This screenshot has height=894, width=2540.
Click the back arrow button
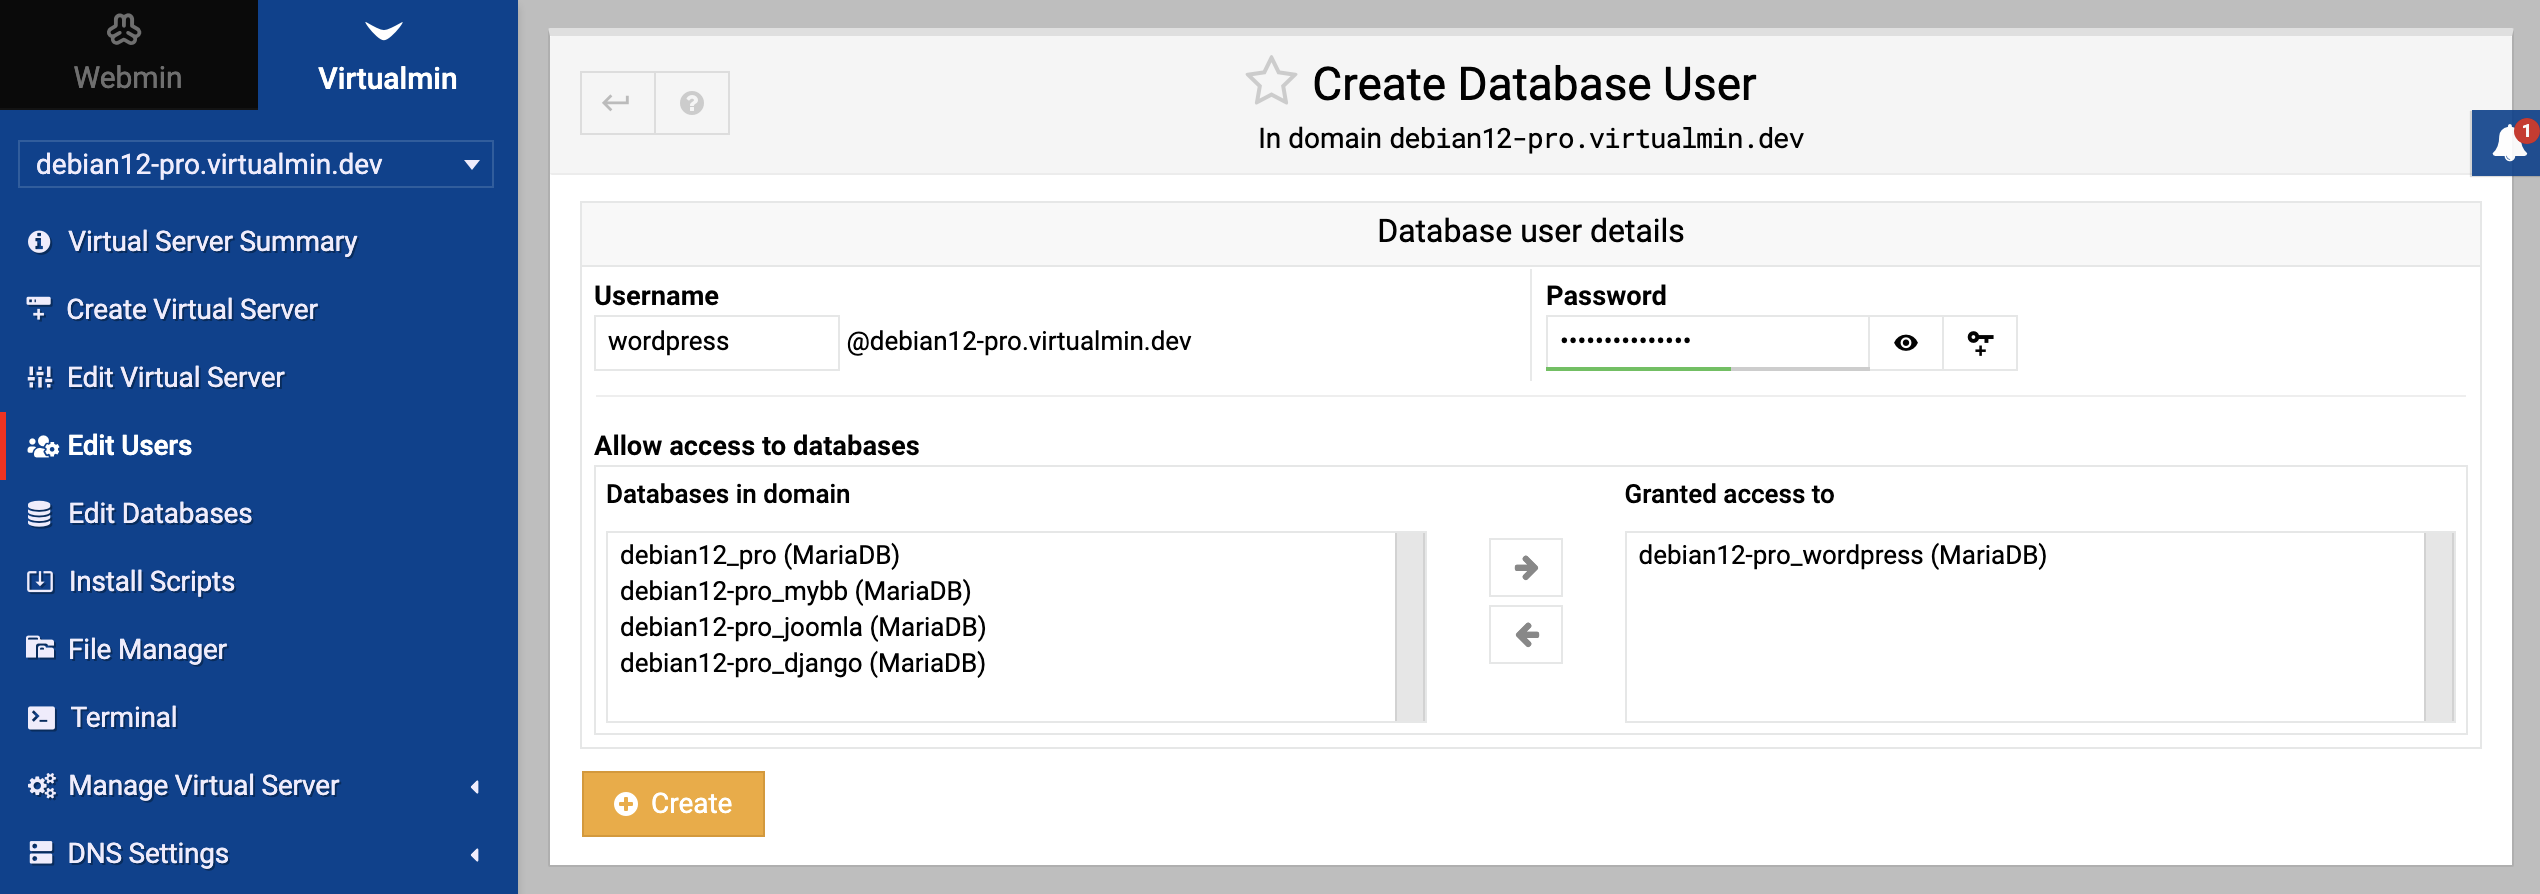(617, 103)
